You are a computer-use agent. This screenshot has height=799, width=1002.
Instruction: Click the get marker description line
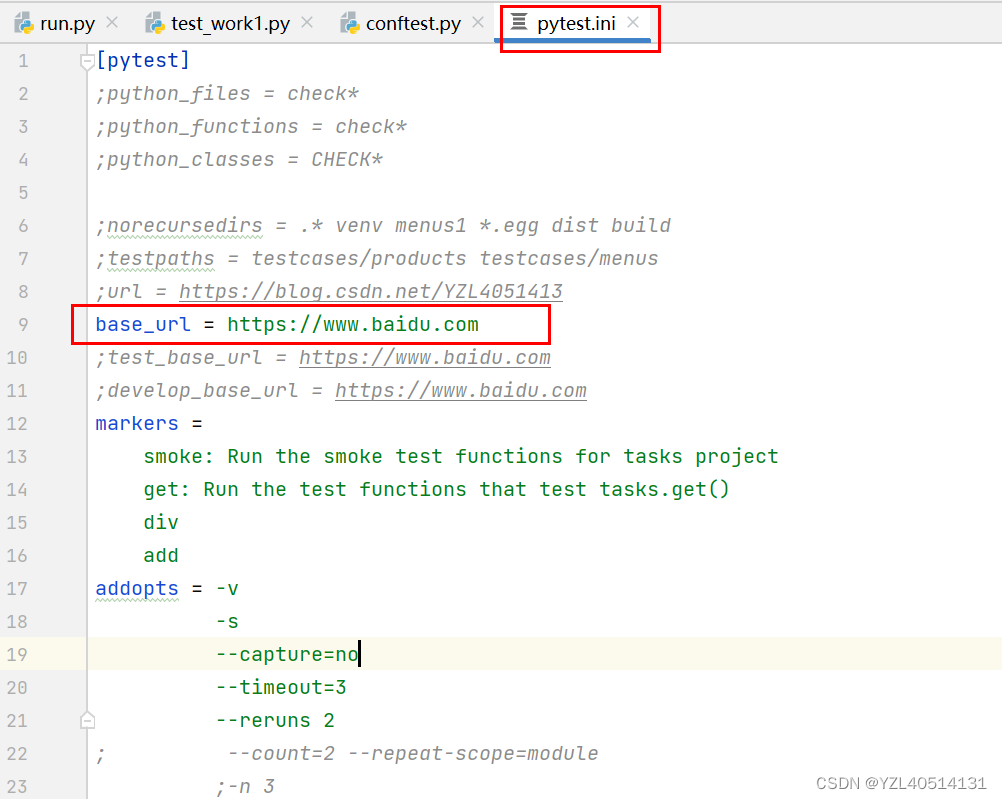point(436,489)
